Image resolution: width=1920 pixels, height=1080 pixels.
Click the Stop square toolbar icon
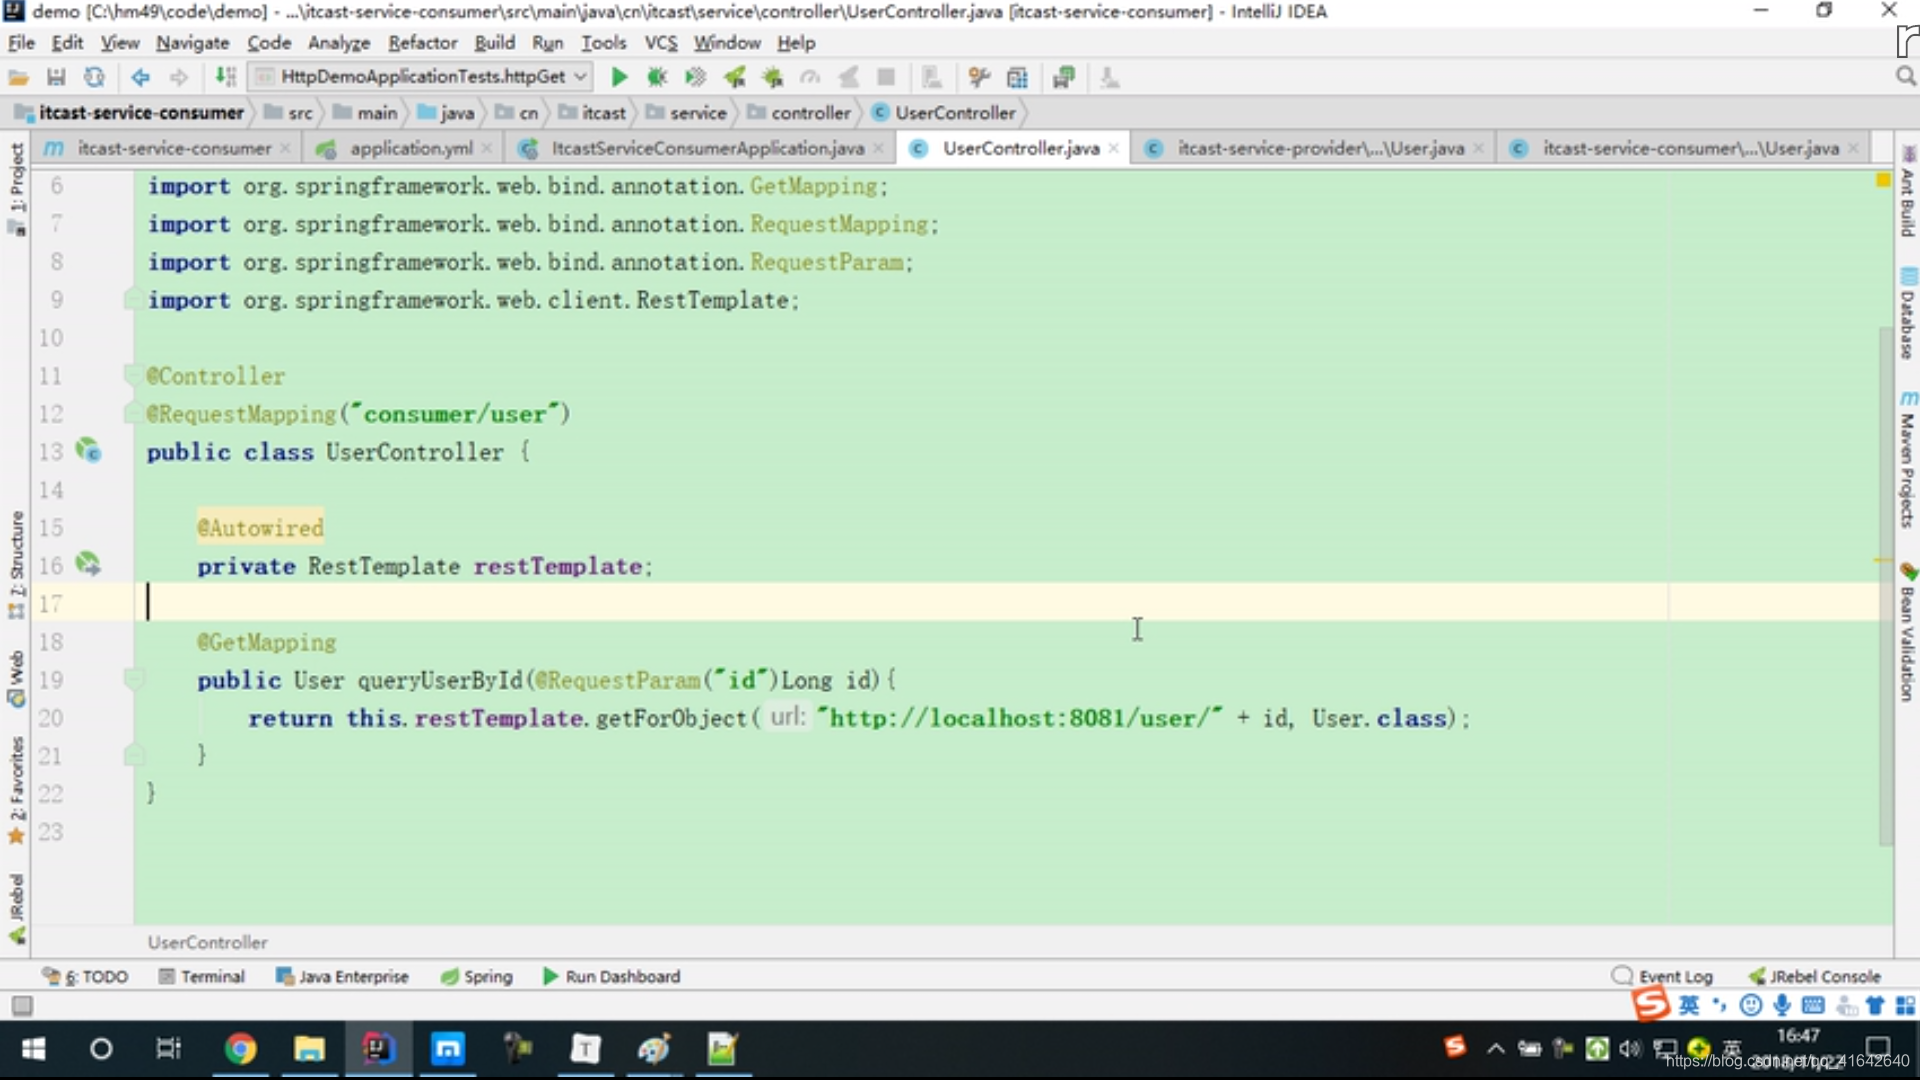(x=886, y=77)
